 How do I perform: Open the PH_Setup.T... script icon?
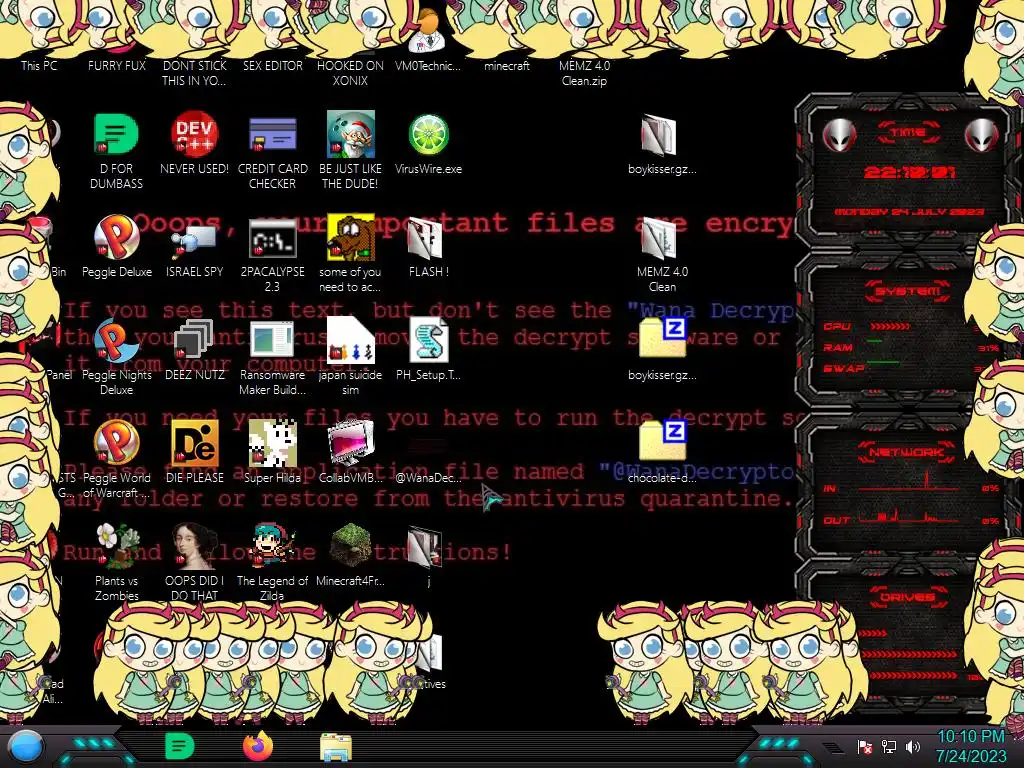point(428,341)
